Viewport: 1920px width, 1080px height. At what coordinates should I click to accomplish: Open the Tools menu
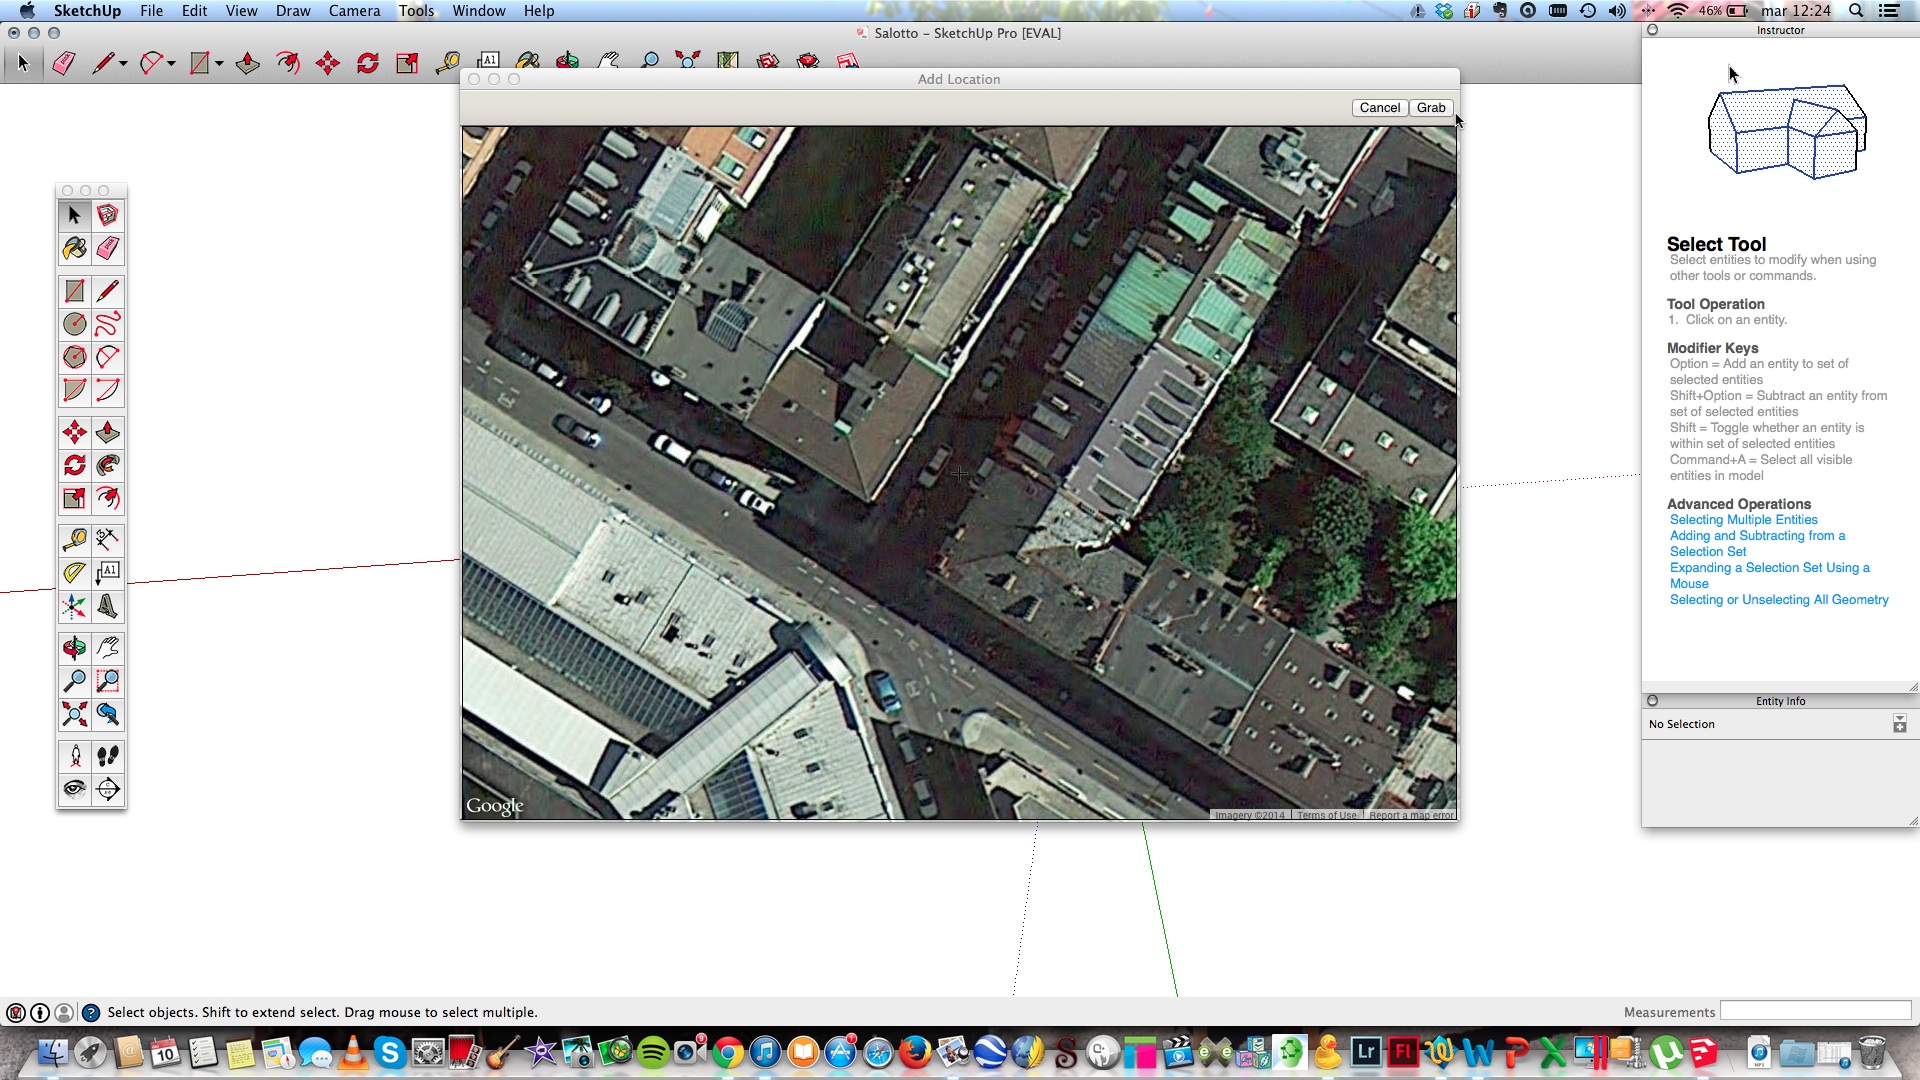[416, 11]
